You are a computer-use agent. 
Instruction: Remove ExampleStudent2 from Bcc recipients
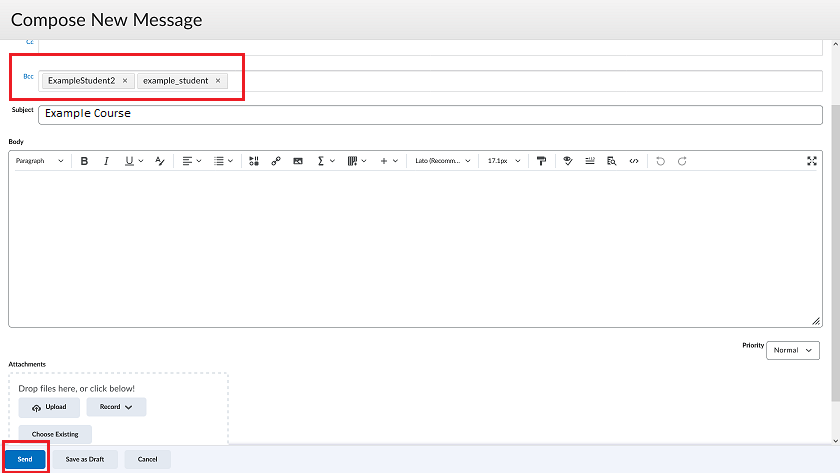tap(125, 81)
